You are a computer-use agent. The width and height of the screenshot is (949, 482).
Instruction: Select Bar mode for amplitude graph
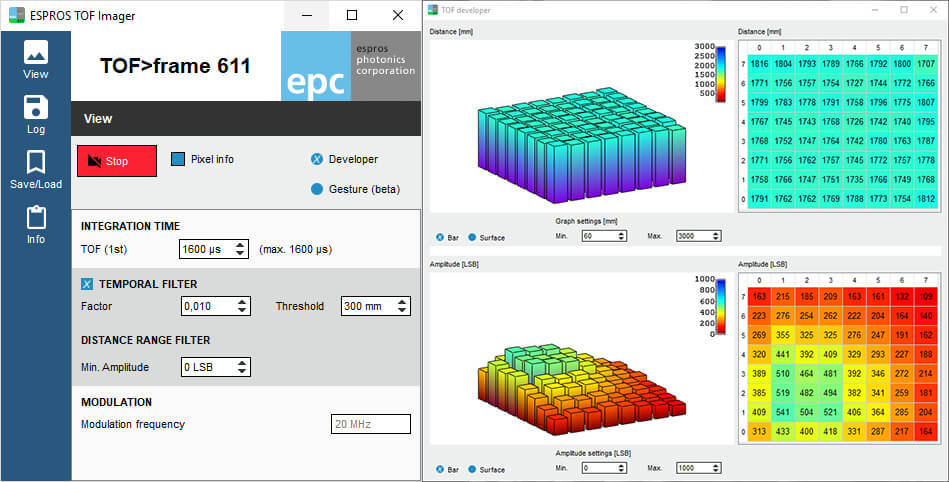440,469
